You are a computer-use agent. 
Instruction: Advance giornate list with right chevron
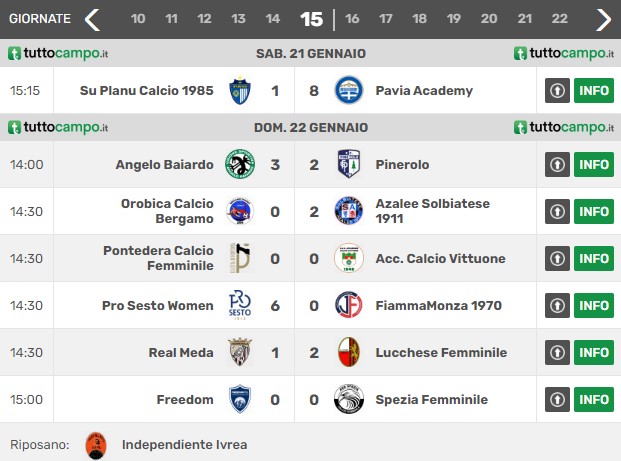tap(604, 20)
